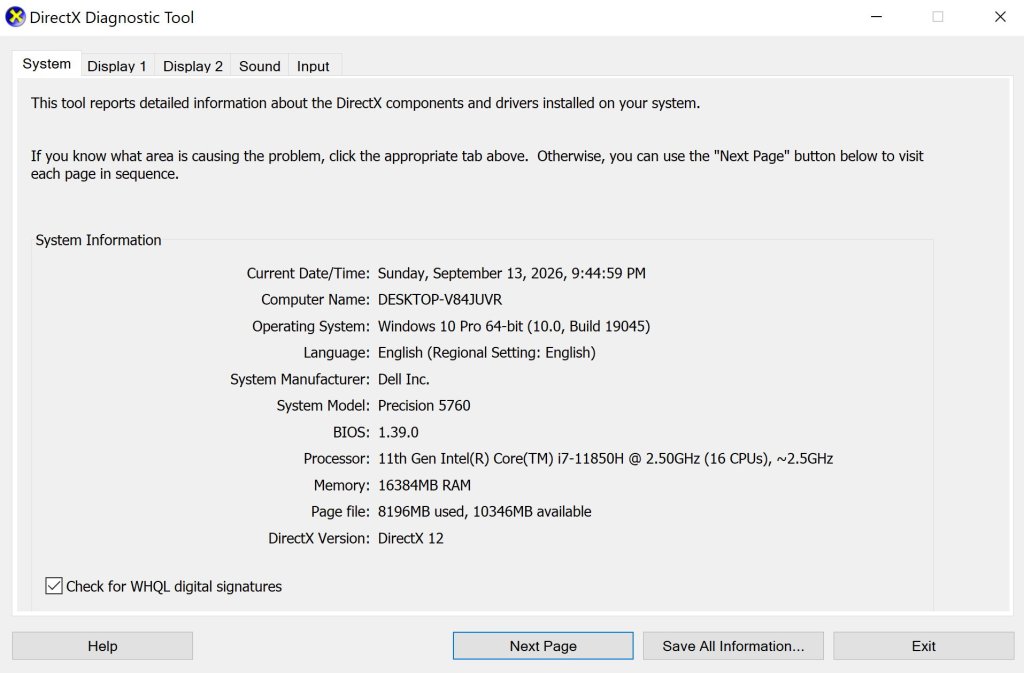Click the 'If you know what area' paragraph
Viewport: 1024px width, 673px height.
477,164
